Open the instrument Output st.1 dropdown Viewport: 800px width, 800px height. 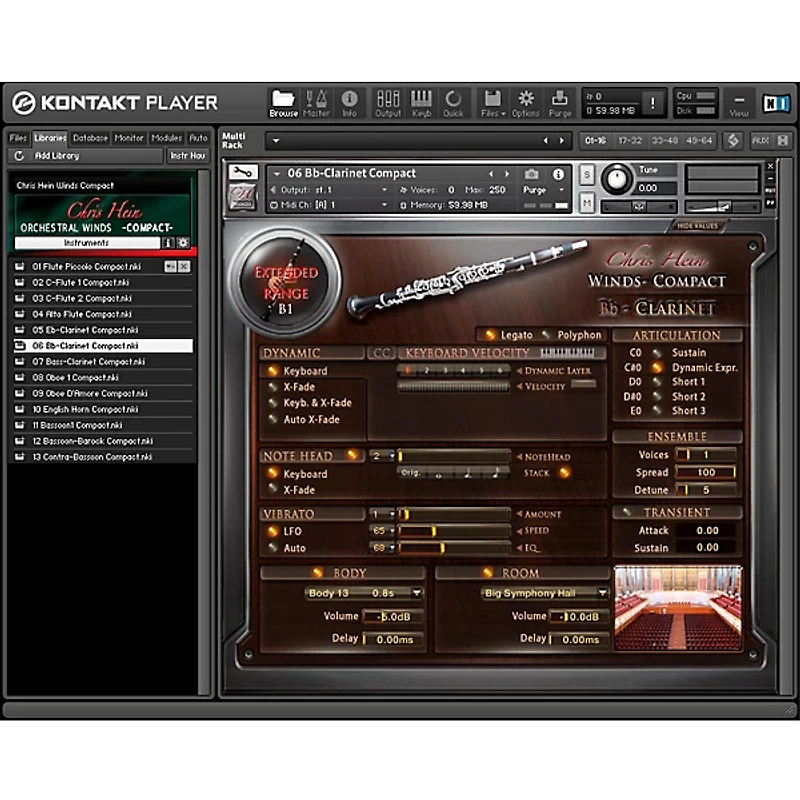(x=385, y=190)
